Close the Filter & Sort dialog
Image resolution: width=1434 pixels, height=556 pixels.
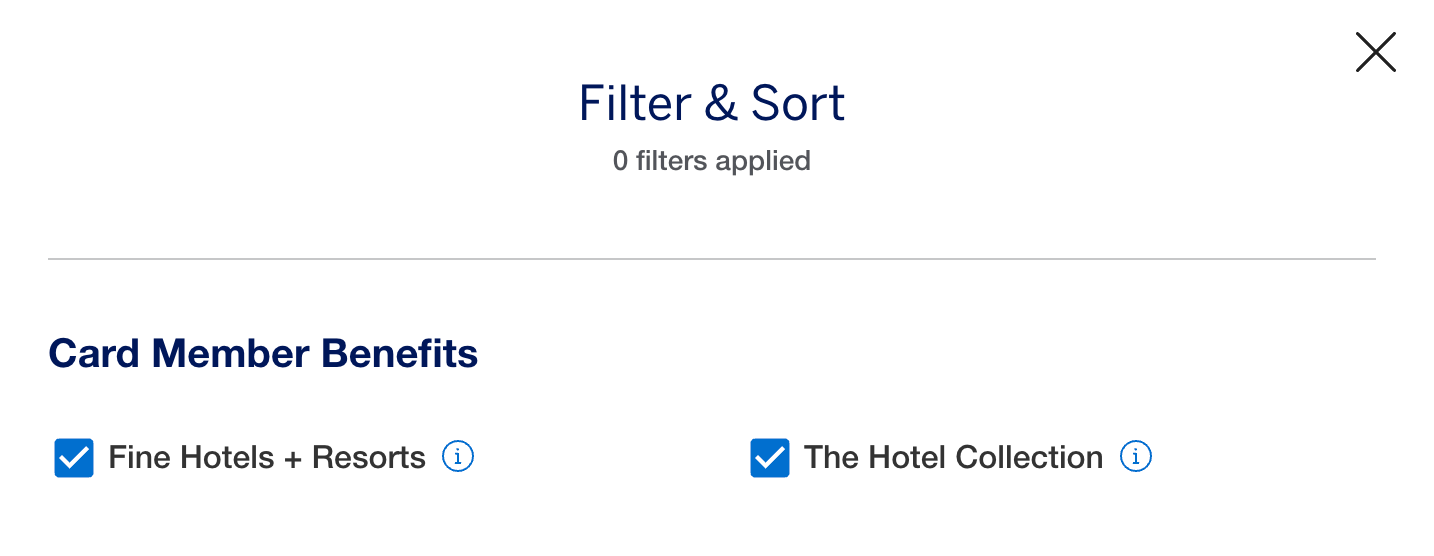tap(1375, 52)
